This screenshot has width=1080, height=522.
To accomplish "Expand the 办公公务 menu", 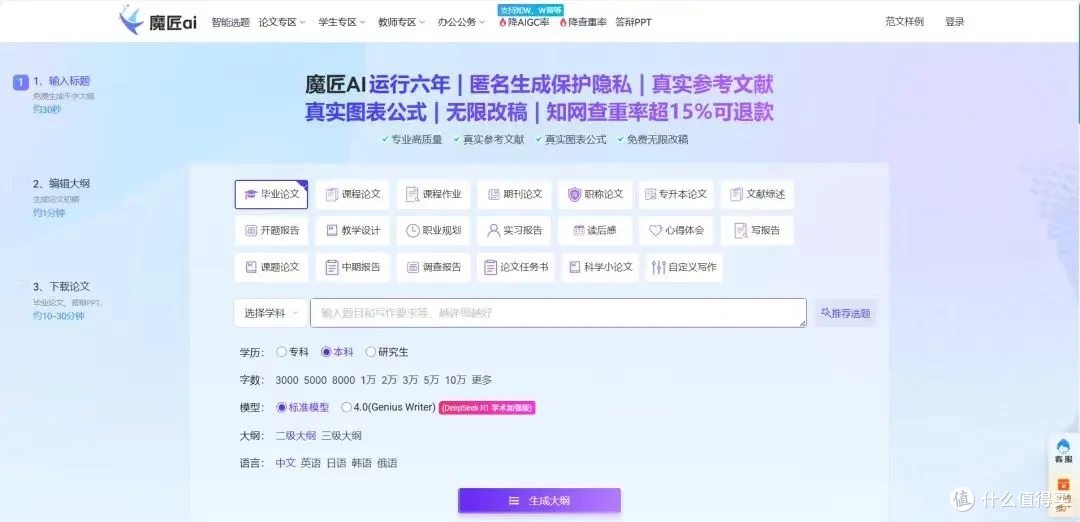I will pyautogui.click(x=461, y=22).
